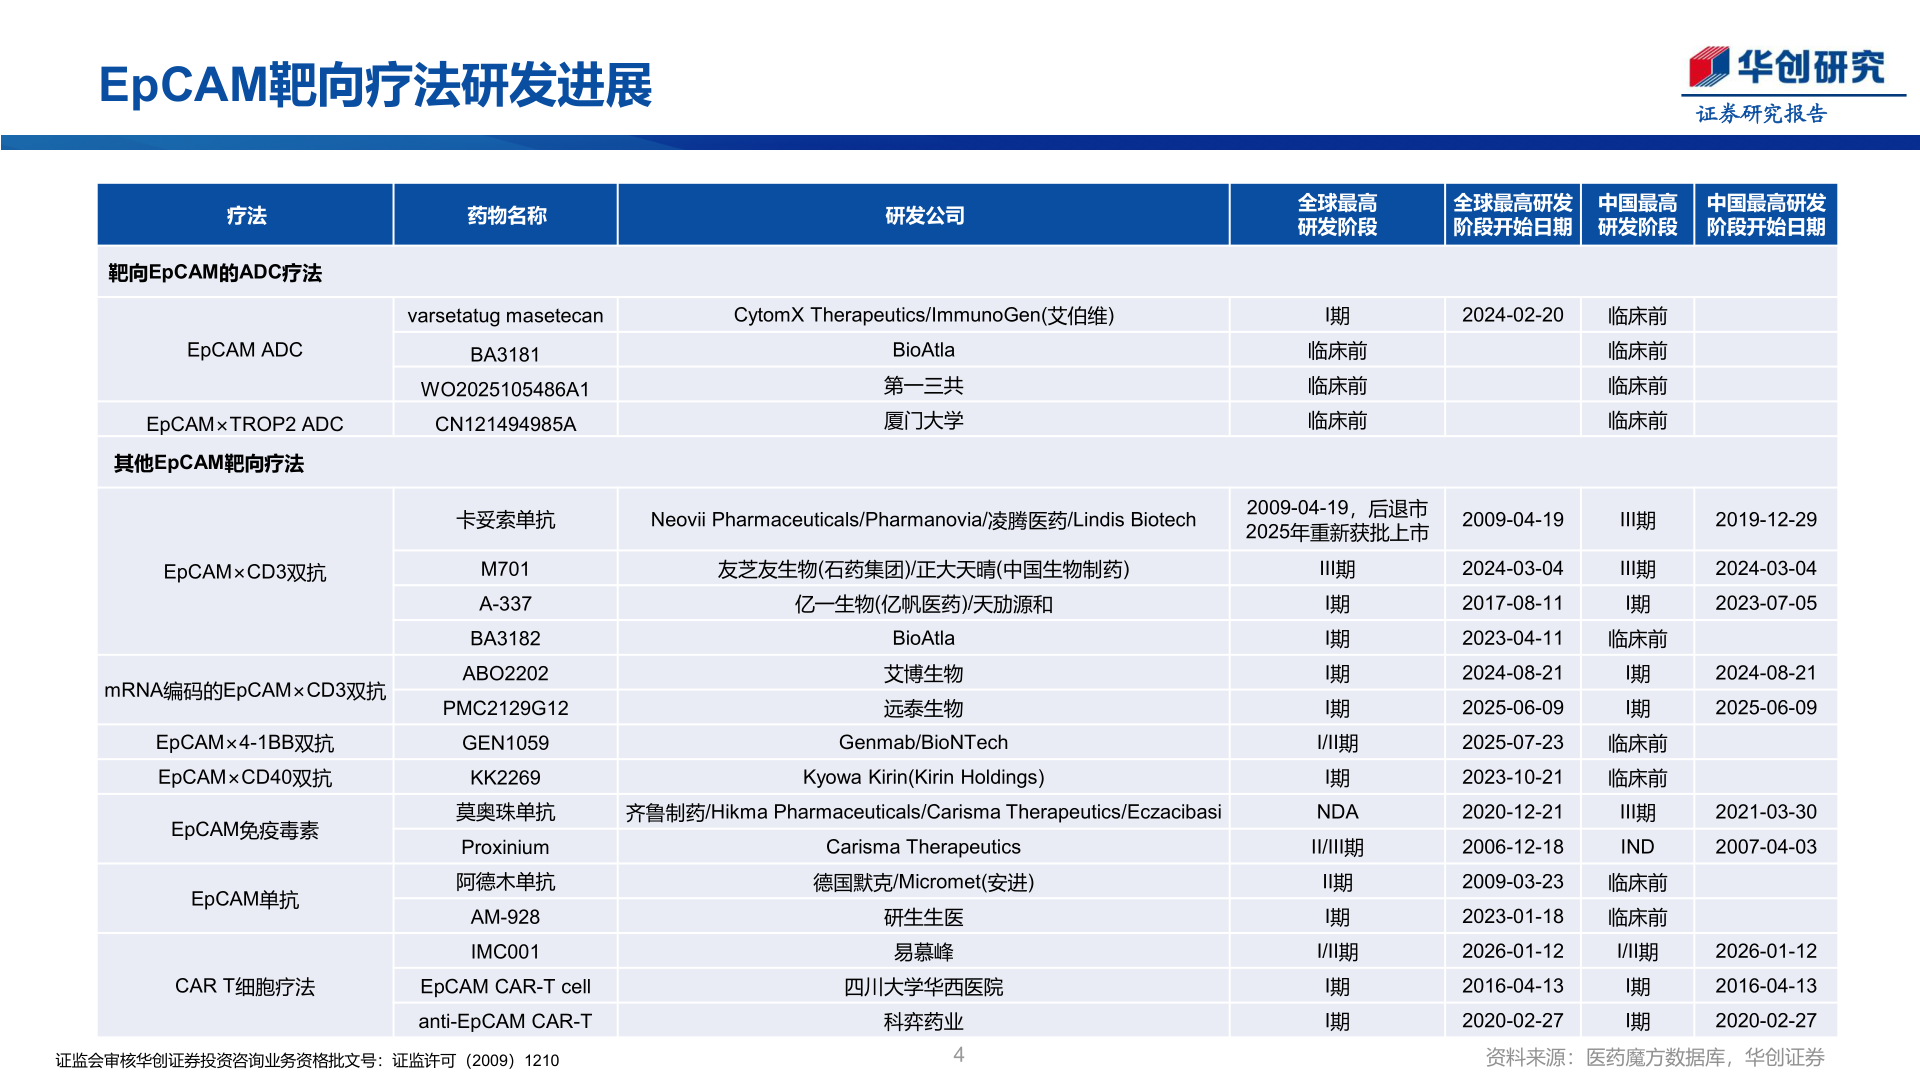Click the 后退市 2025年重新获批上市 stage cell
Image resolution: width=1920 pixels, height=1080 pixels.
pyautogui.click(x=1337, y=520)
